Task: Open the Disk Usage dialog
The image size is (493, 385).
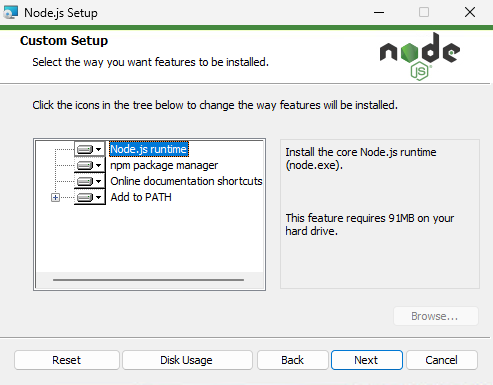Action: 187,360
